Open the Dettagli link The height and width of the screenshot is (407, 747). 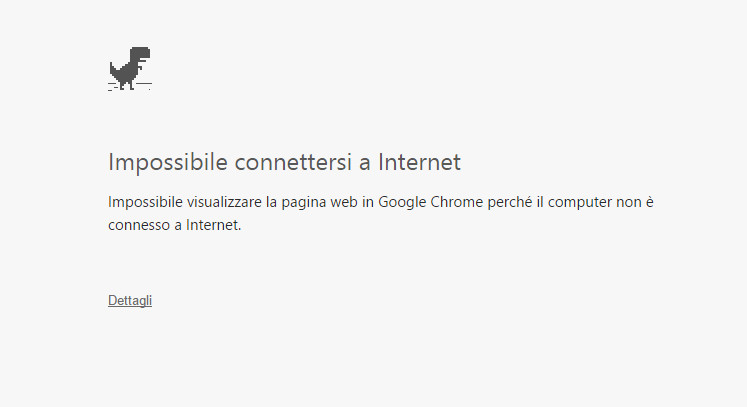coord(130,300)
